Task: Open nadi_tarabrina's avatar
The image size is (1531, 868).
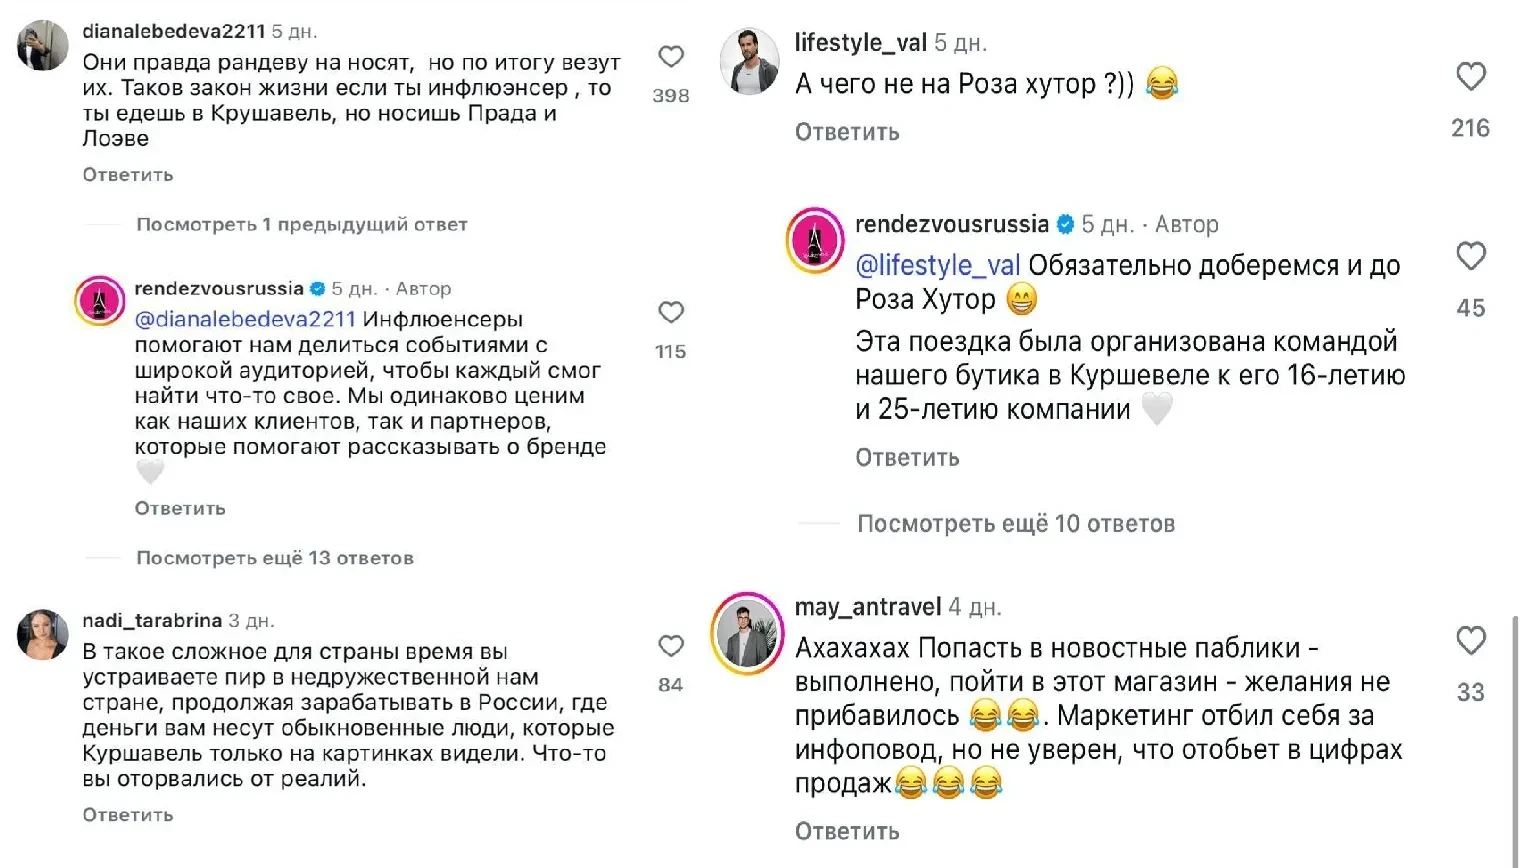Action: click(x=43, y=634)
